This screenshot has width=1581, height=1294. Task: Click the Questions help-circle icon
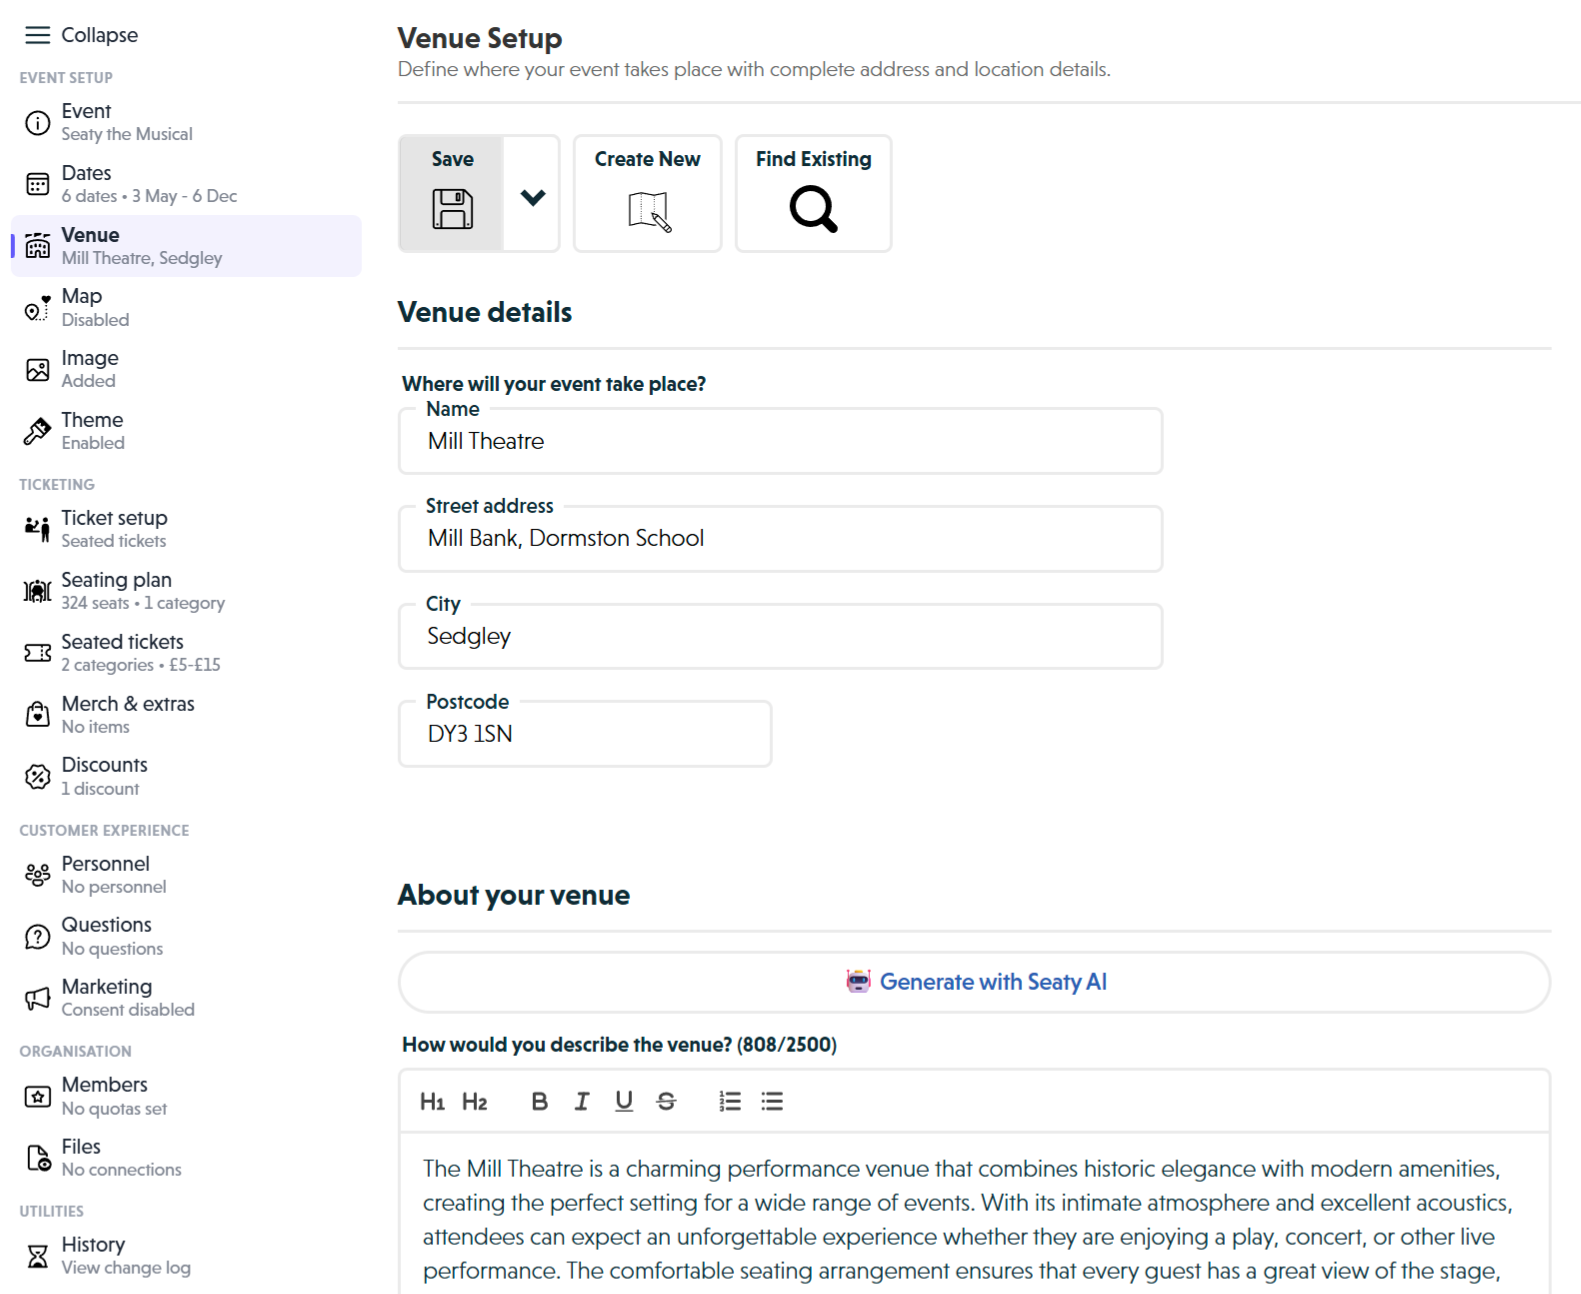tap(37, 937)
